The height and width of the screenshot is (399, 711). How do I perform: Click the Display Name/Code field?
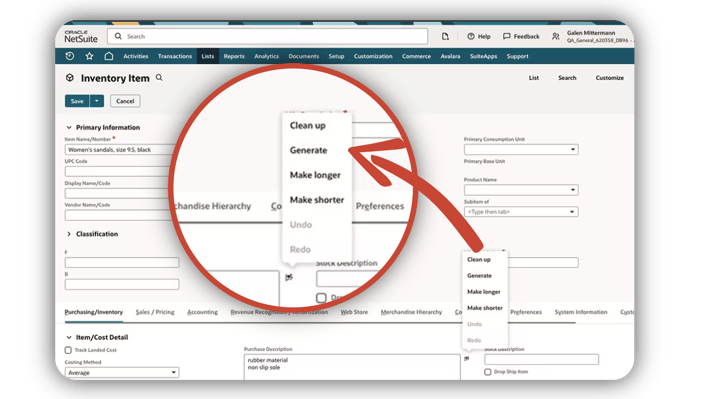pyautogui.click(x=121, y=194)
